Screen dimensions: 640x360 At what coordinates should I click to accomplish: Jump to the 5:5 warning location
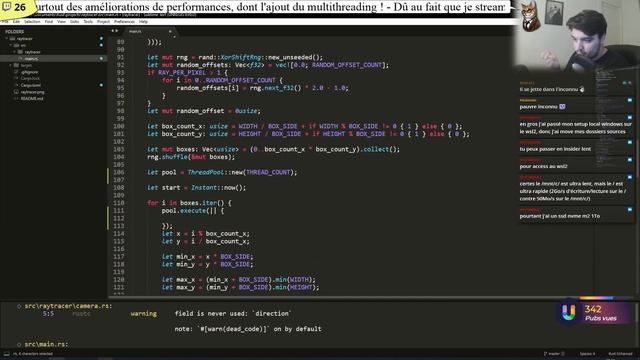[48, 314]
